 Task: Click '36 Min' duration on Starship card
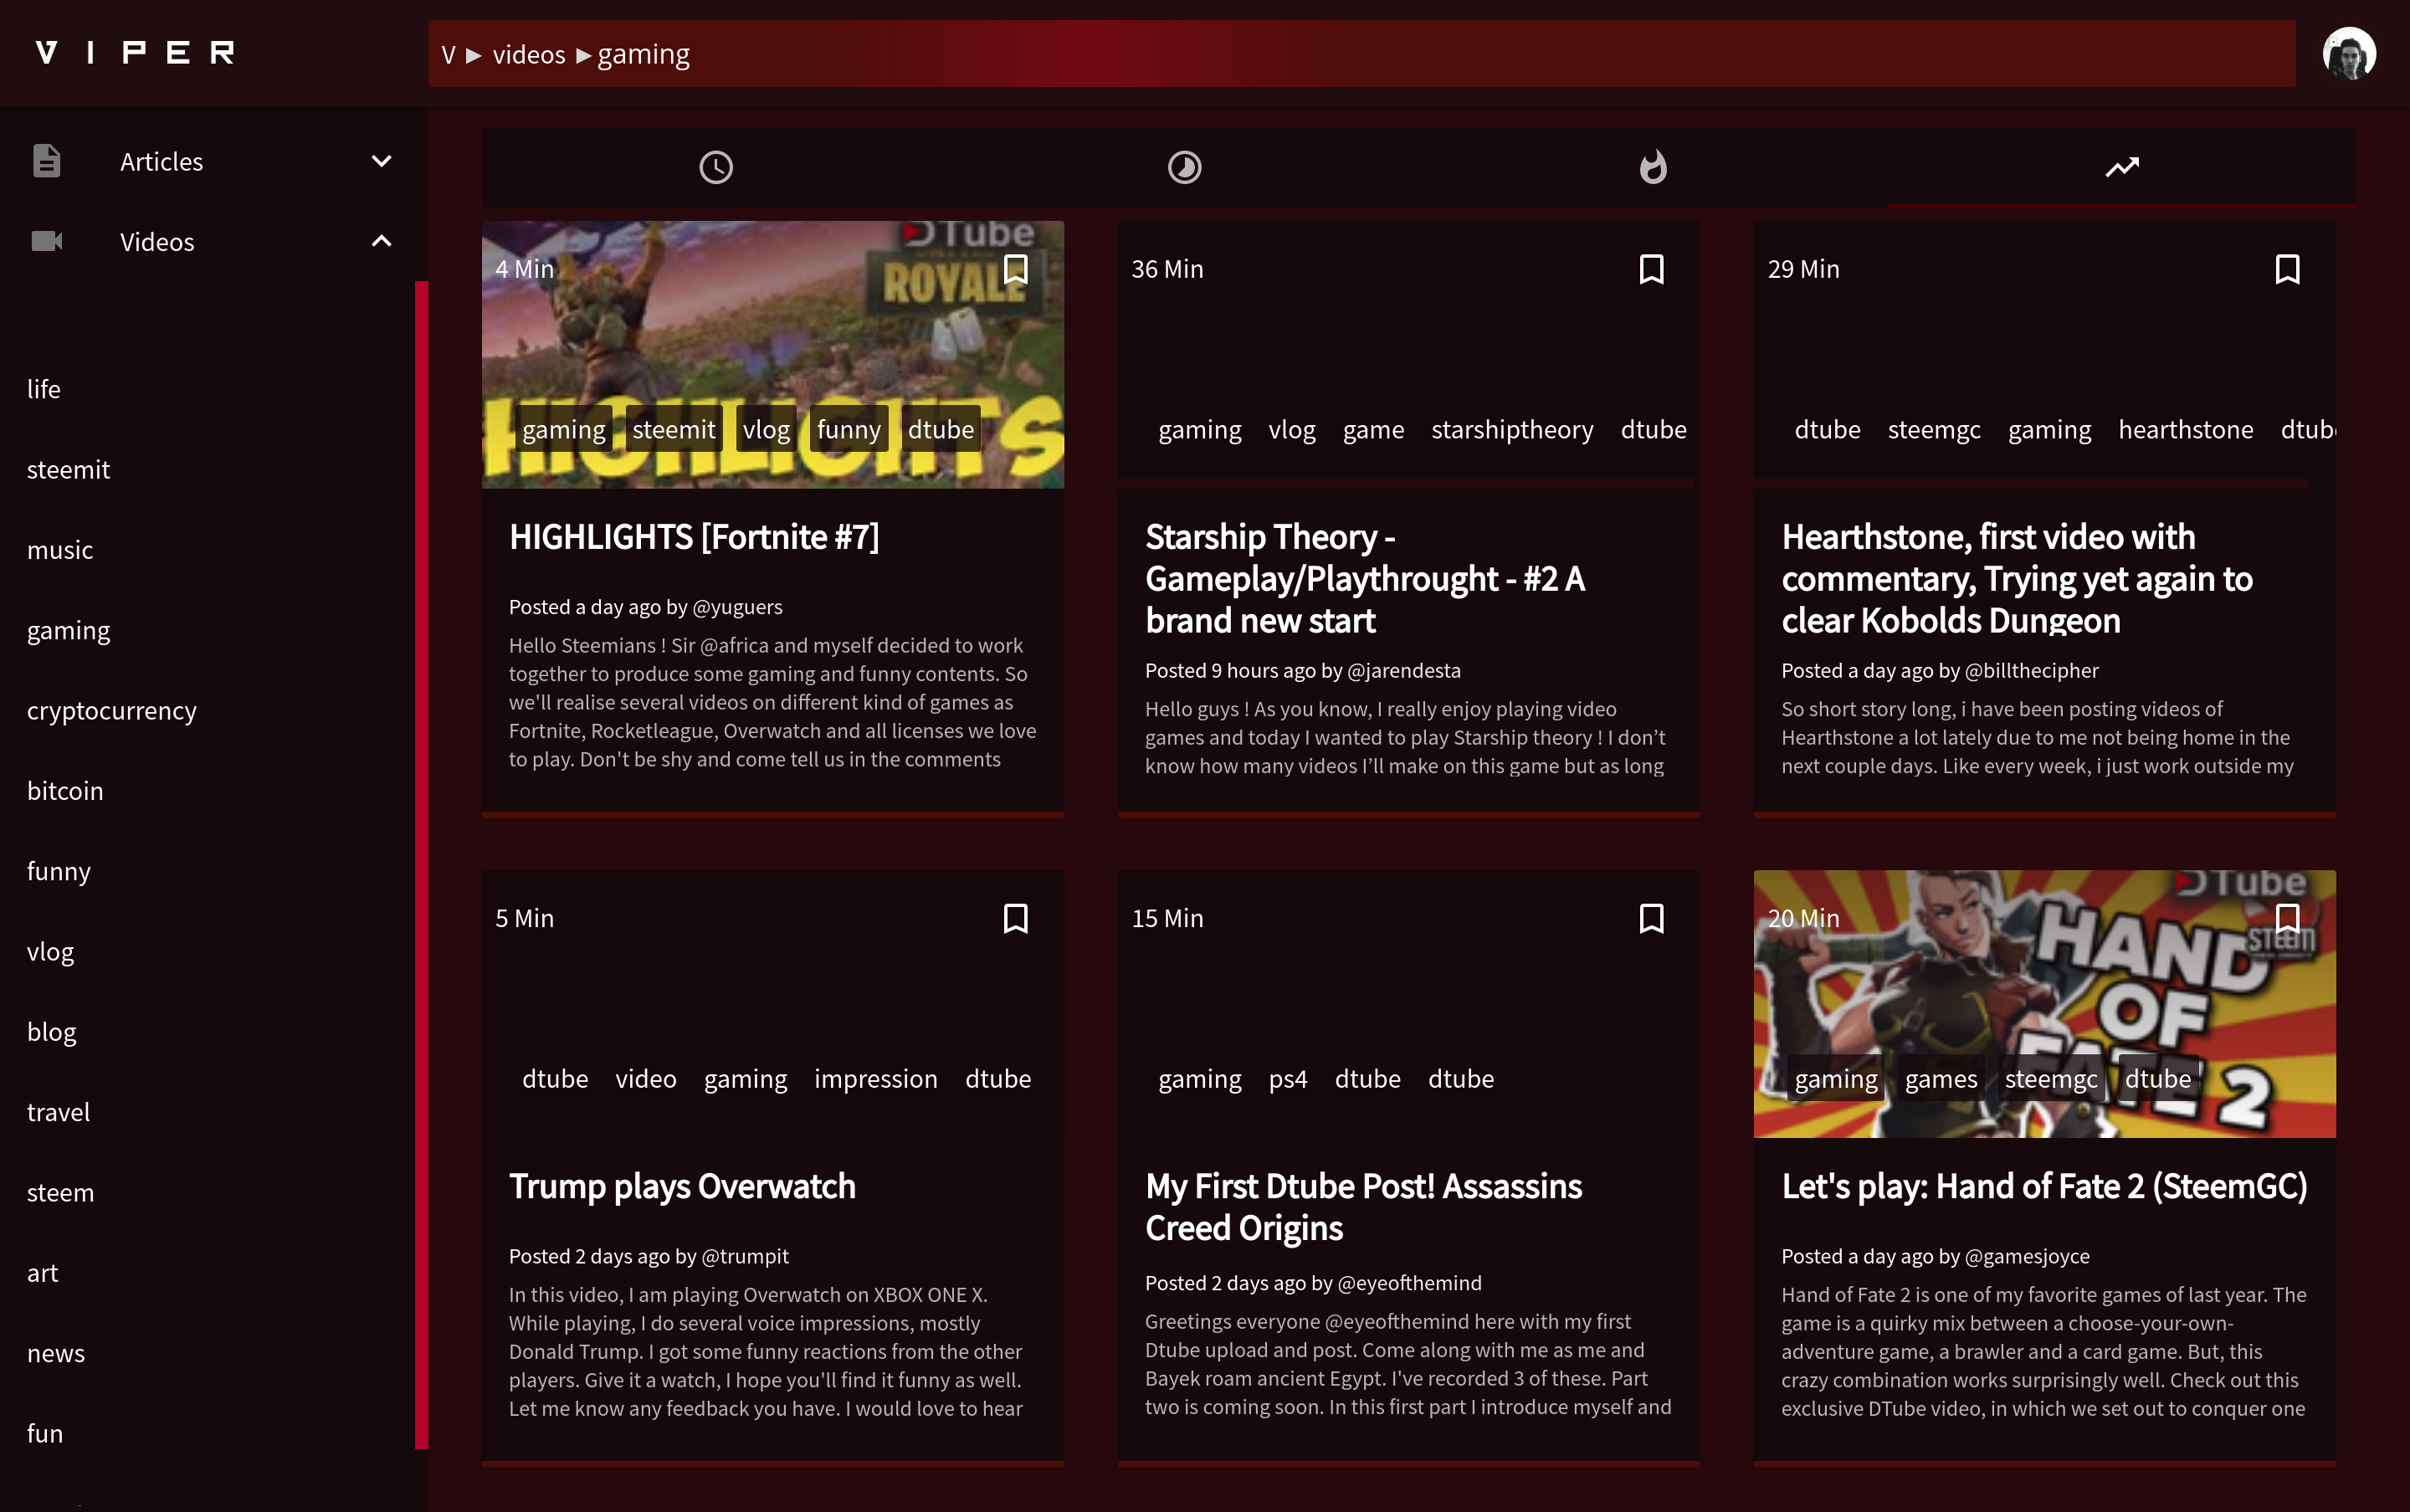tap(1167, 269)
